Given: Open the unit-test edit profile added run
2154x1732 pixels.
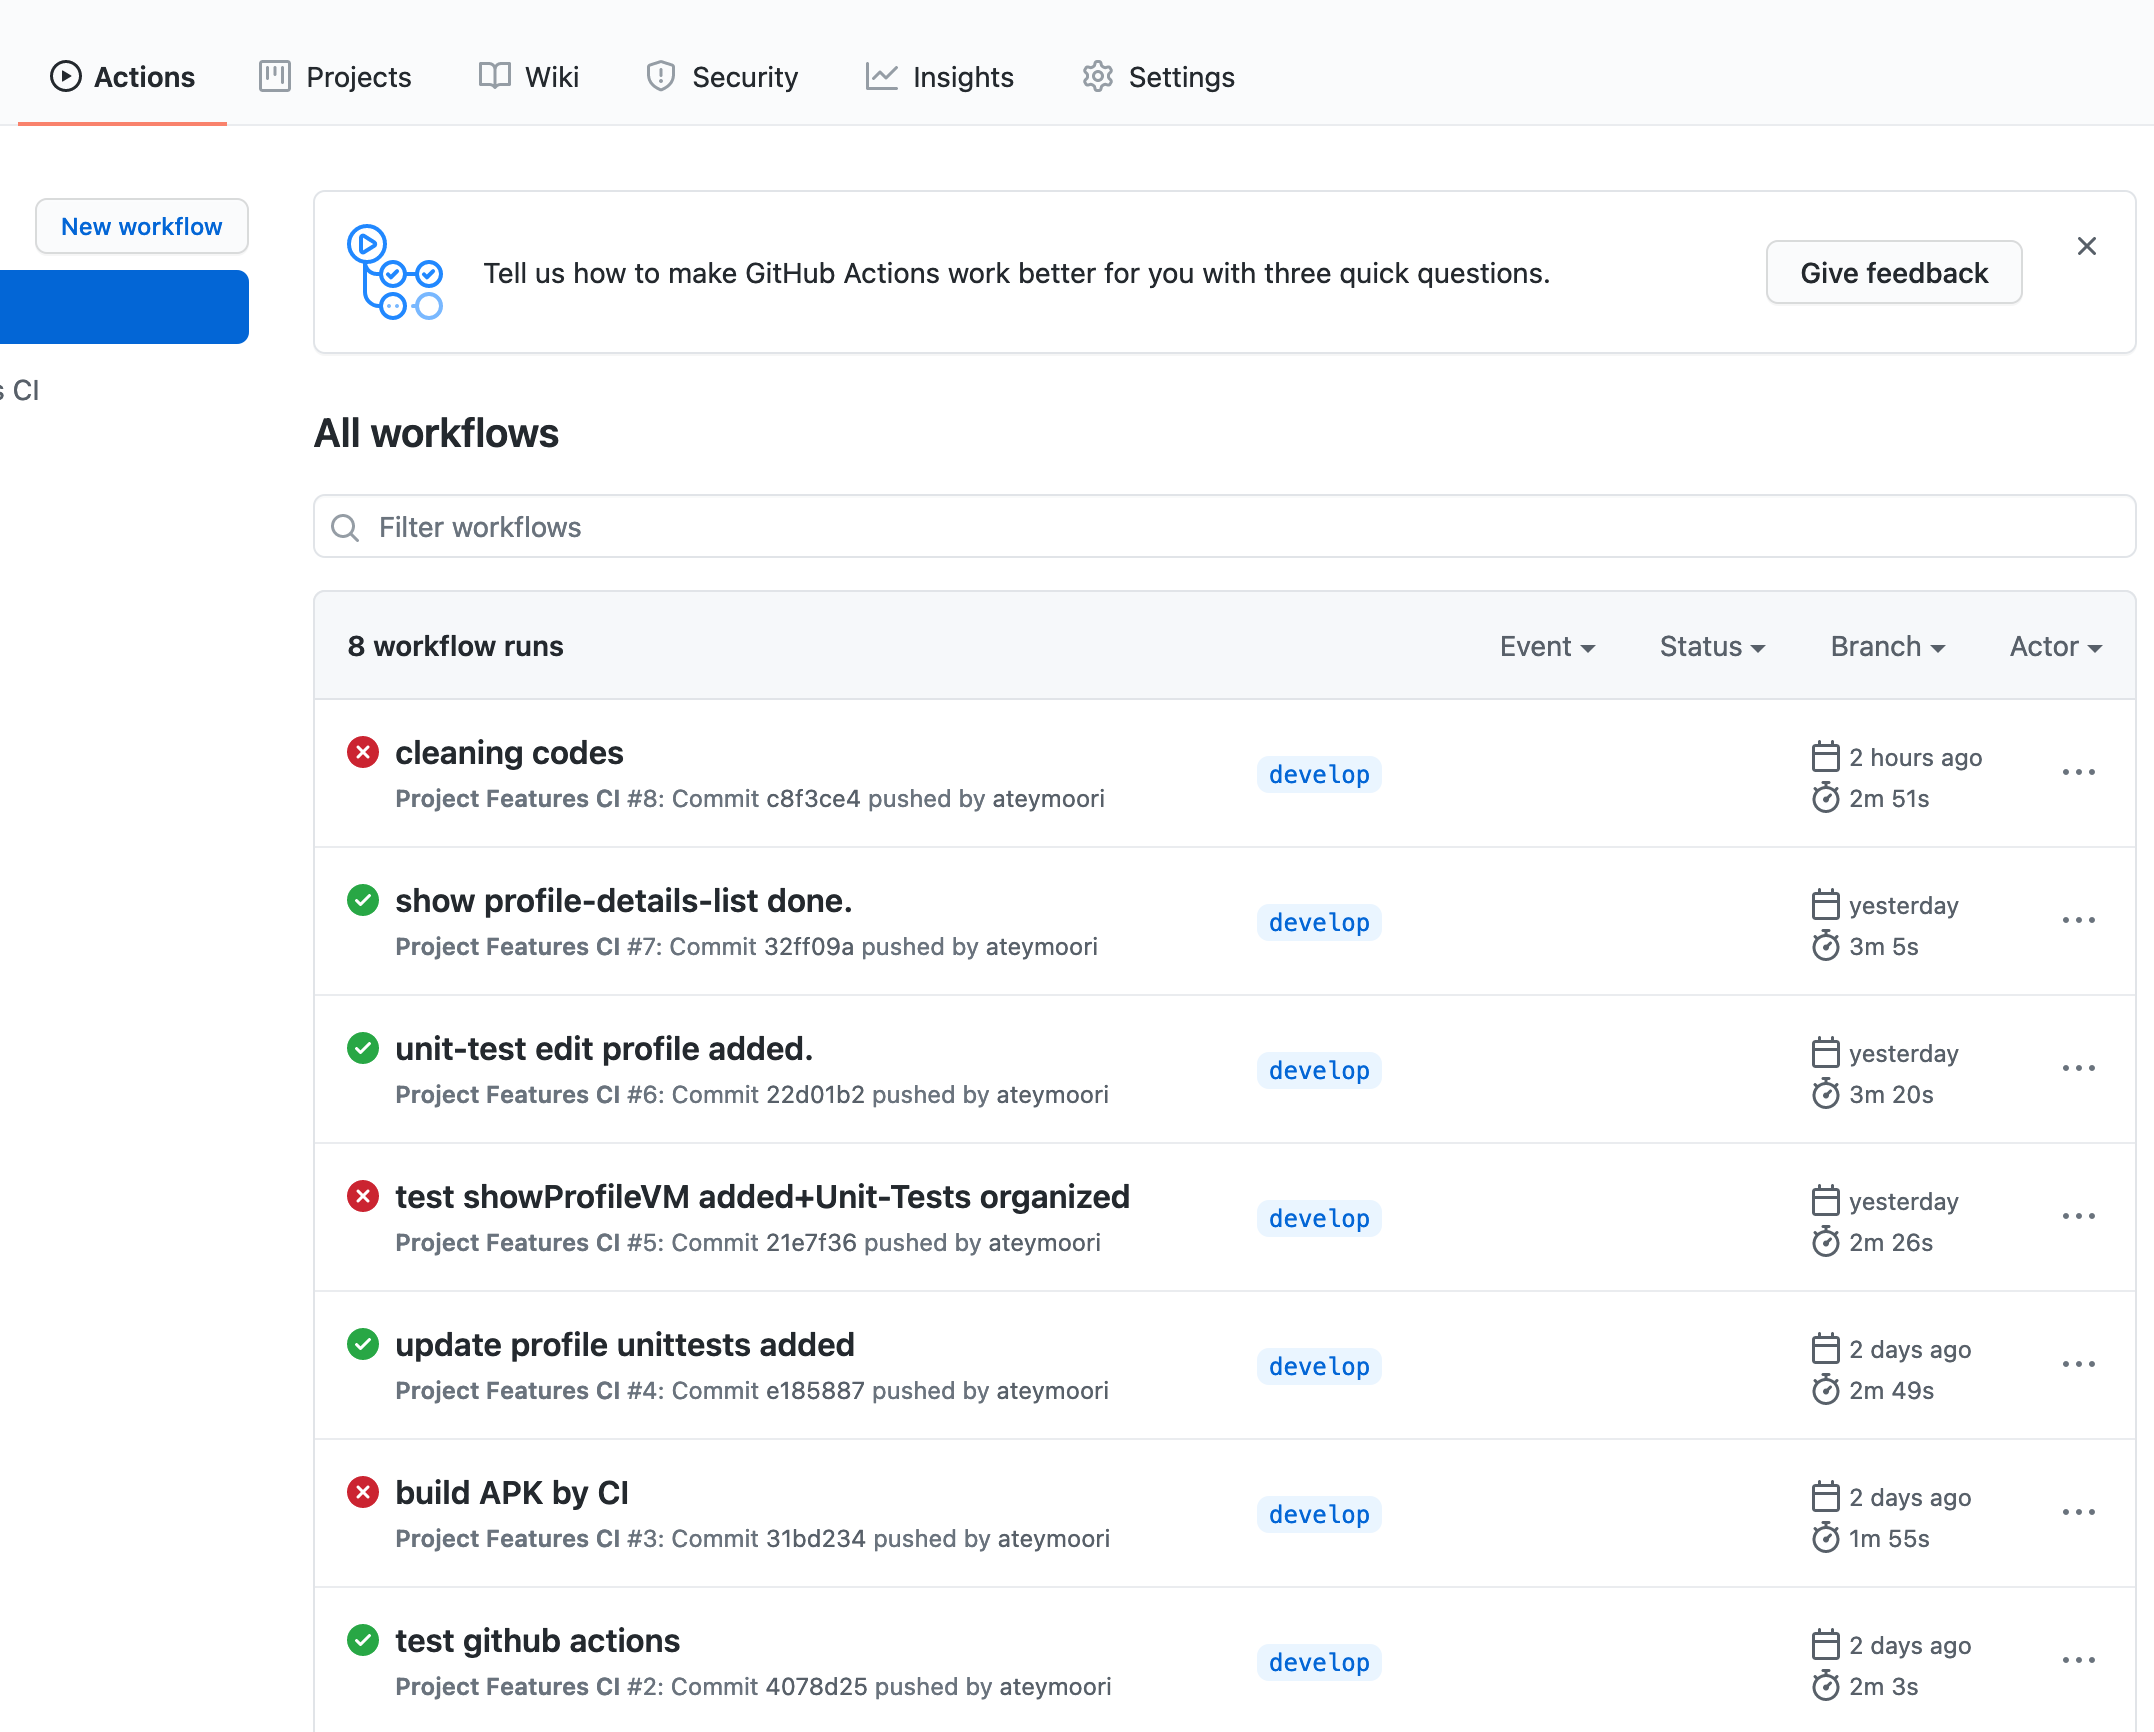Looking at the screenshot, I should click(603, 1049).
